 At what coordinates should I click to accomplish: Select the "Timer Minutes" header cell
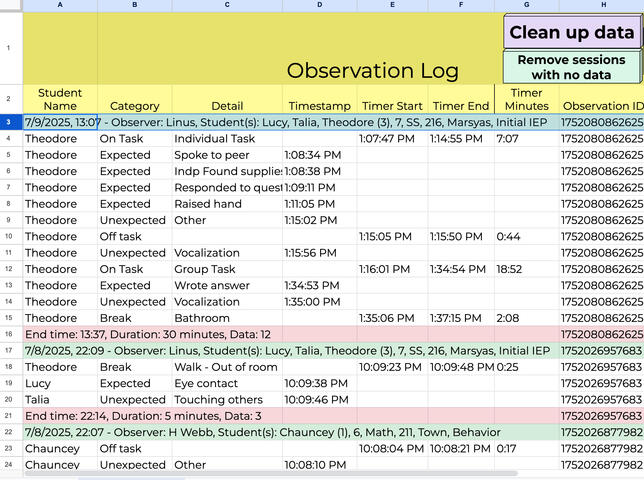pos(526,99)
